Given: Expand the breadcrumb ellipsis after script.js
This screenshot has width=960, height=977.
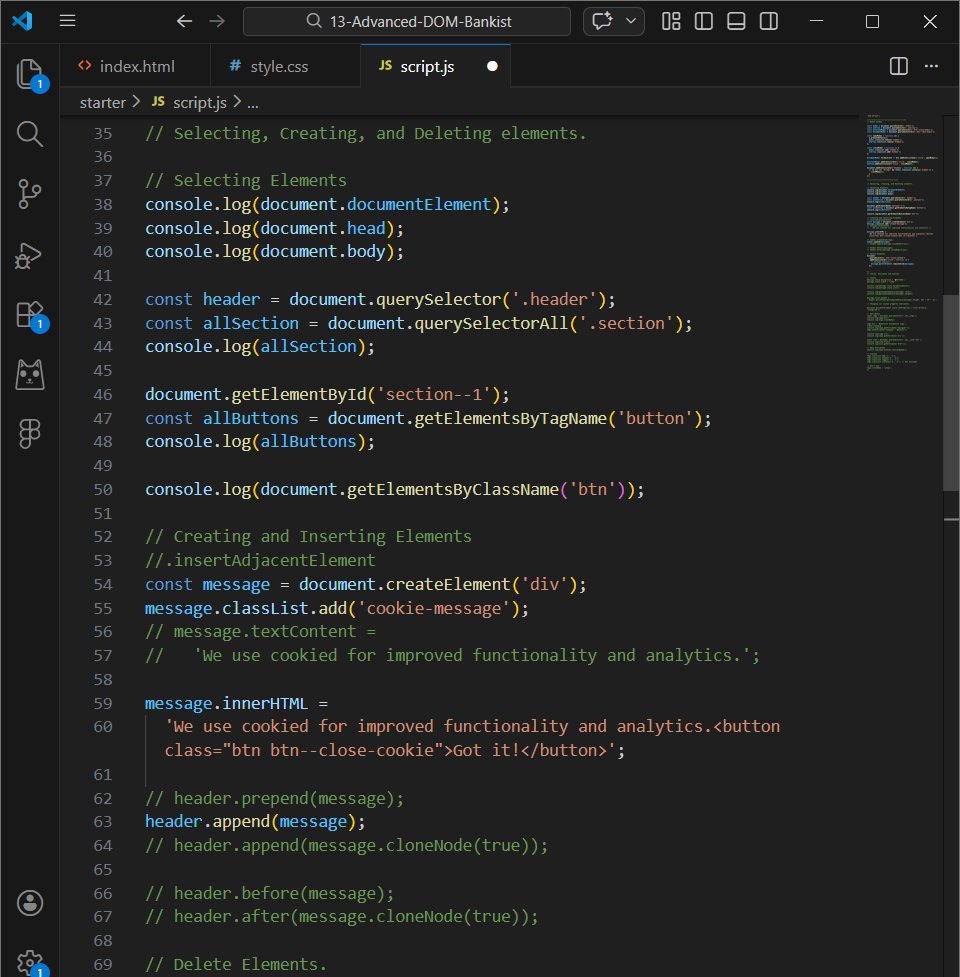Looking at the screenshot, I should (x=253, y=101).
